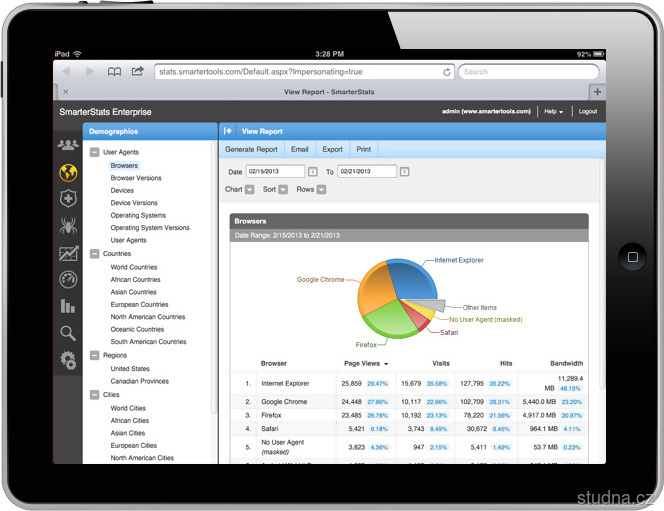
Task: Click the Demographics panel header
Action: coord(150,131)
